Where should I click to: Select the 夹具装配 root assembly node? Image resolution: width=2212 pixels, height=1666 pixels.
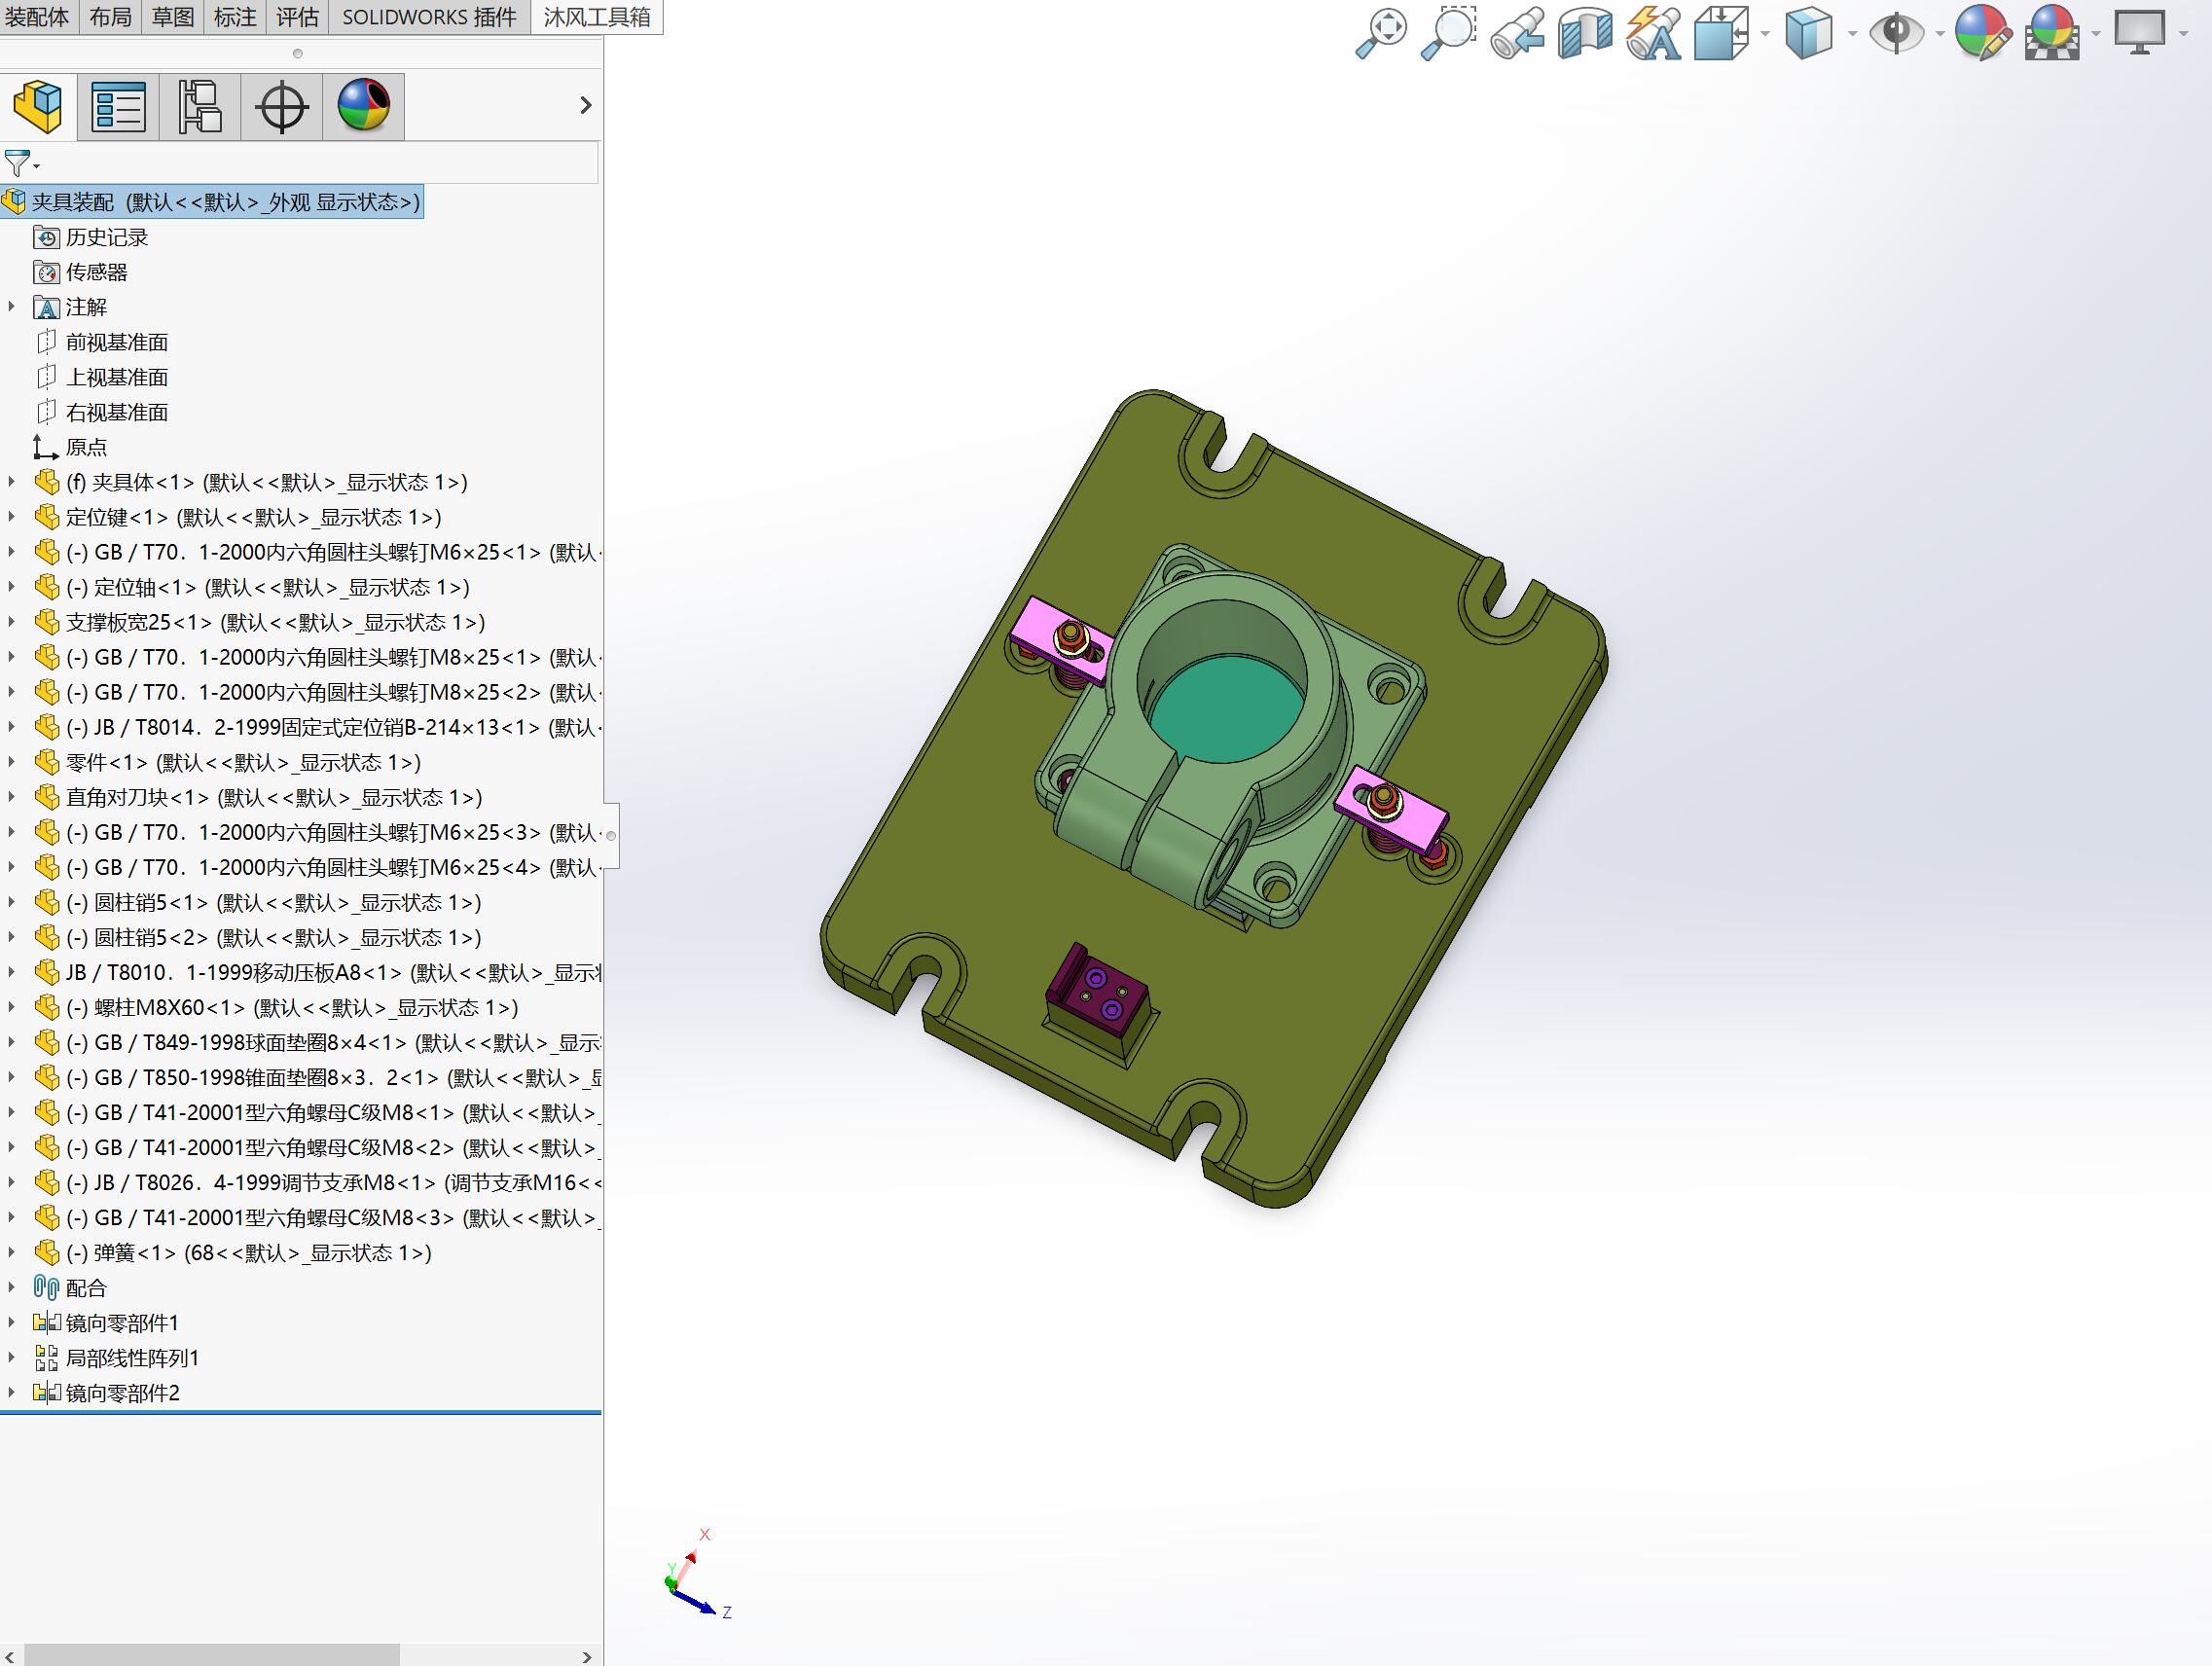(x=212, y=202)
